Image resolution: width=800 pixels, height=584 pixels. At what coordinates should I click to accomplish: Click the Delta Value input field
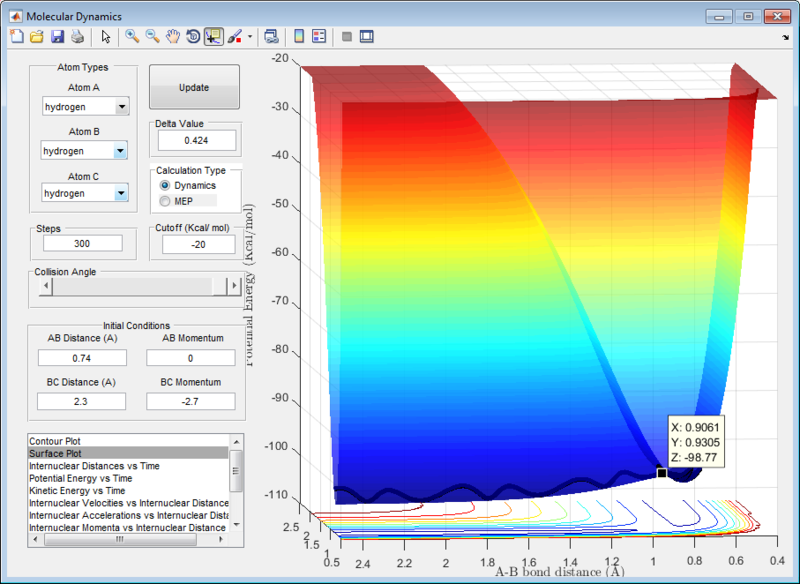pyautogui.click(x=195, y=140)
